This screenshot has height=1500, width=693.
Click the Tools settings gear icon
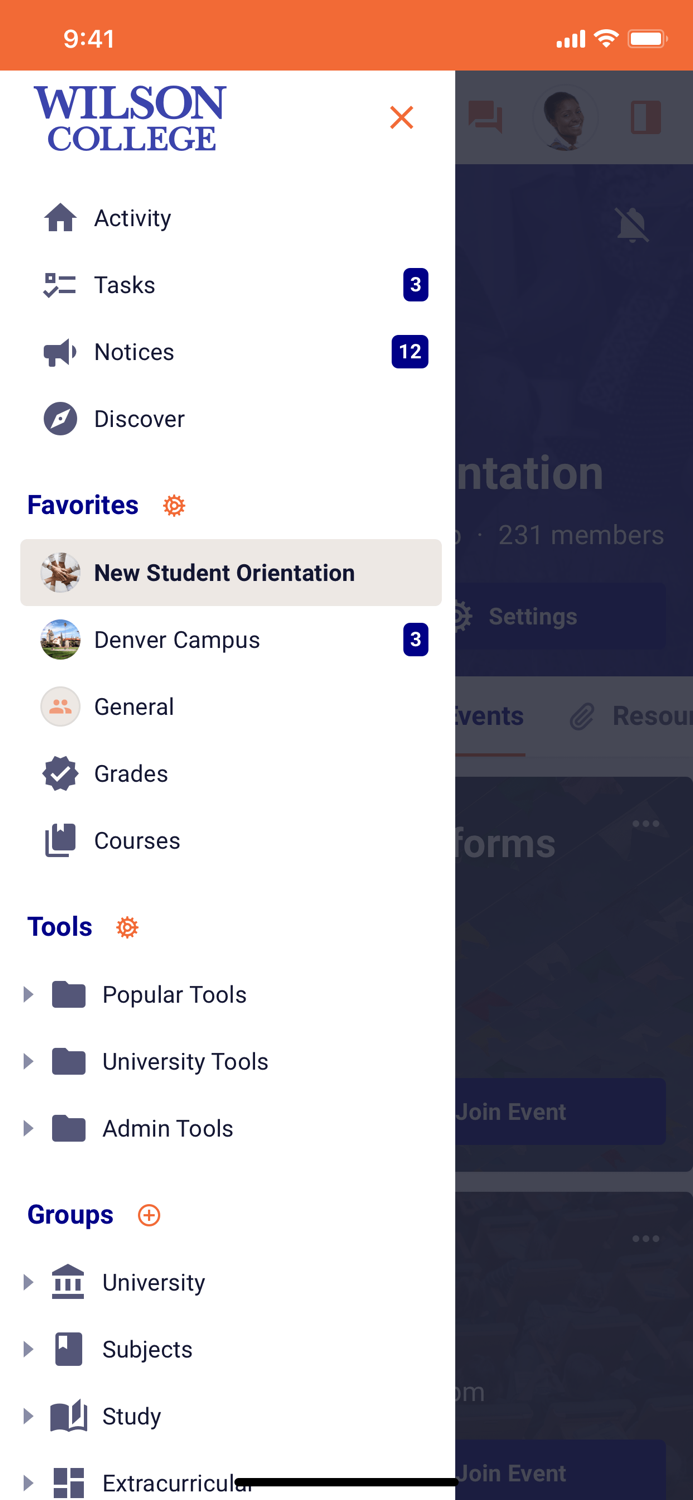pos(127,928)
